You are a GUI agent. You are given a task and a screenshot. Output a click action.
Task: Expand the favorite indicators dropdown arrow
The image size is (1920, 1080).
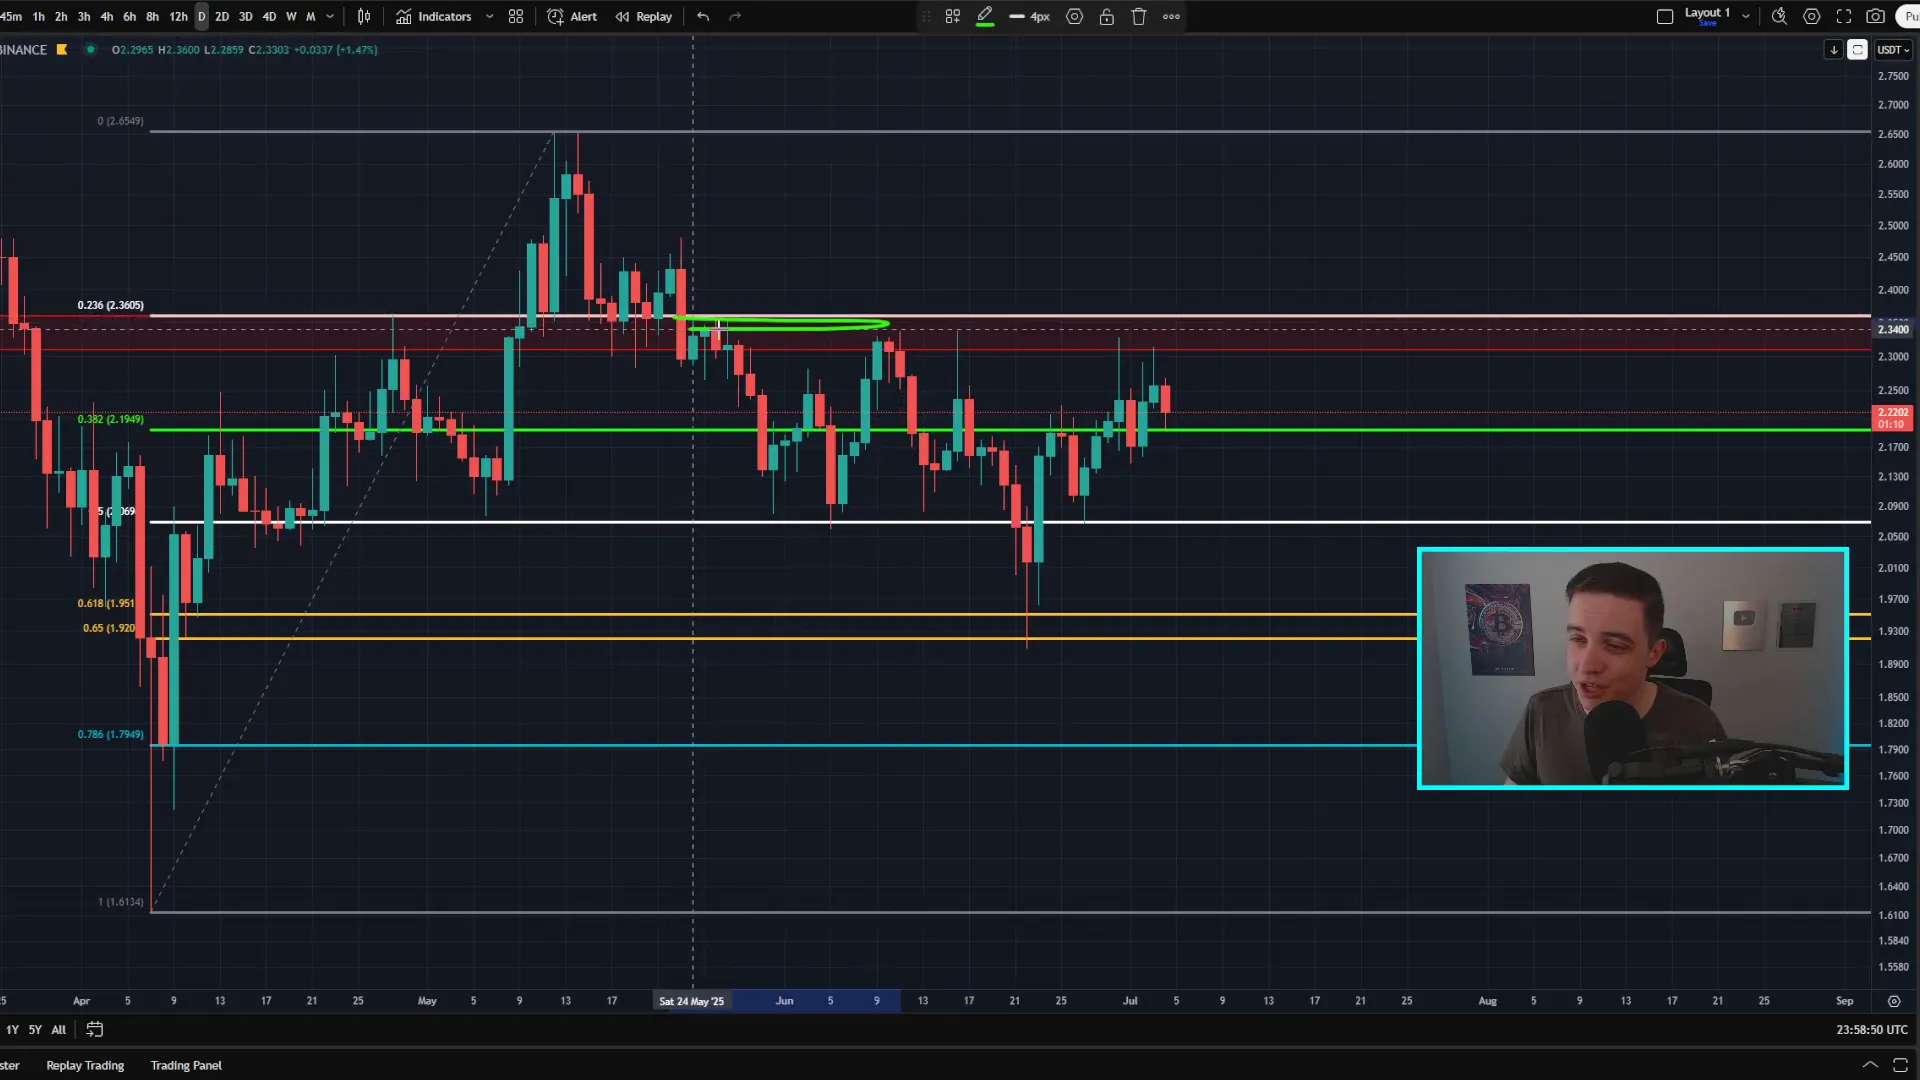[x=489, y=16]
